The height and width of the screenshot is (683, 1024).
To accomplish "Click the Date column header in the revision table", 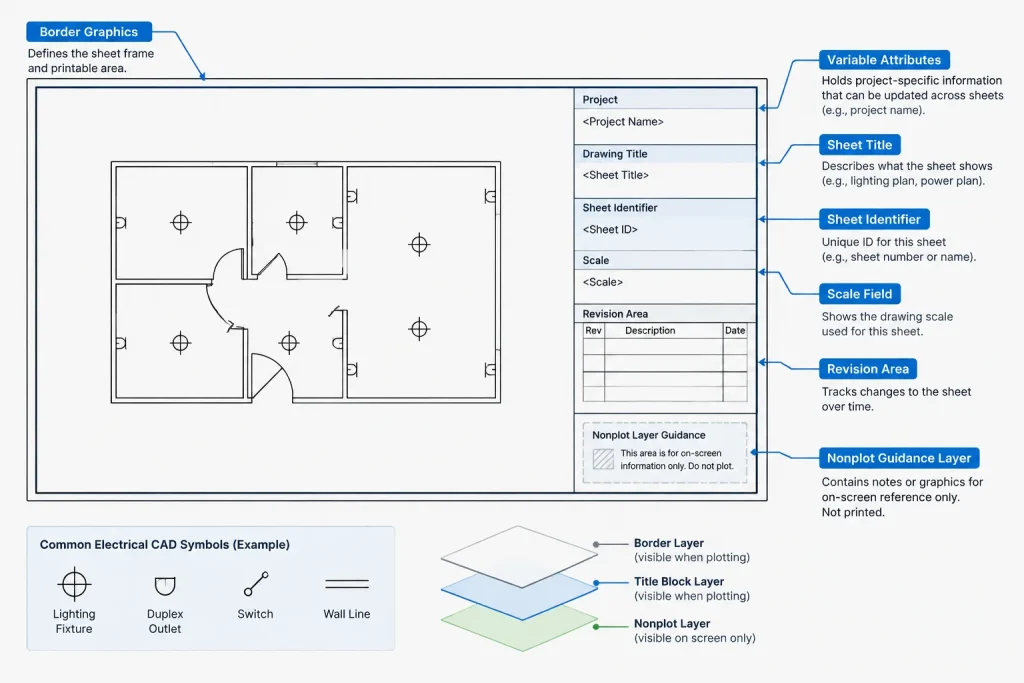I will pos(735,330).
